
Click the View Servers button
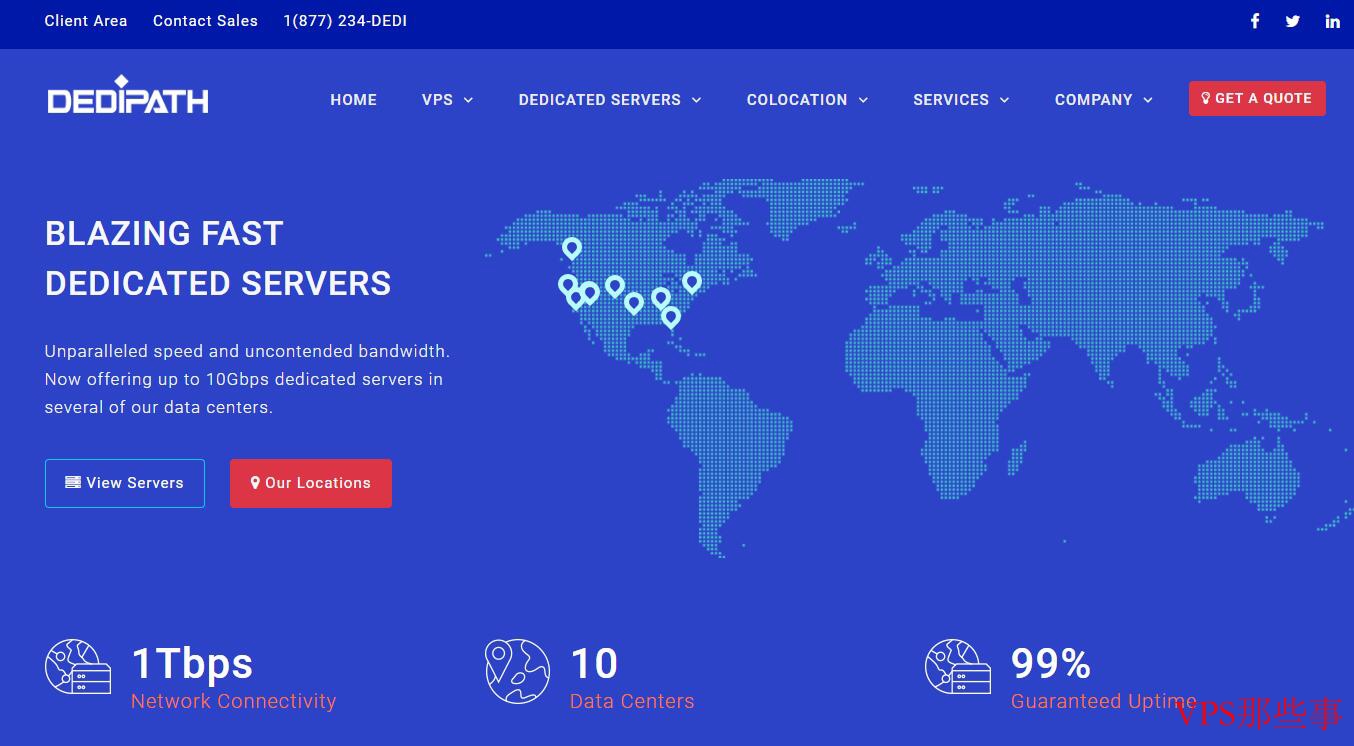(125, 483)
